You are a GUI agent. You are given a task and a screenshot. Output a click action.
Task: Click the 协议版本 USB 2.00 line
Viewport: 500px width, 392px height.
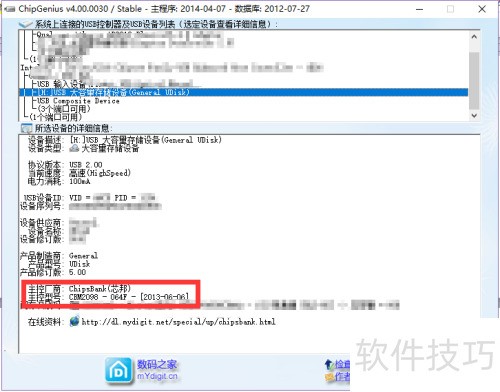(65, 165)
